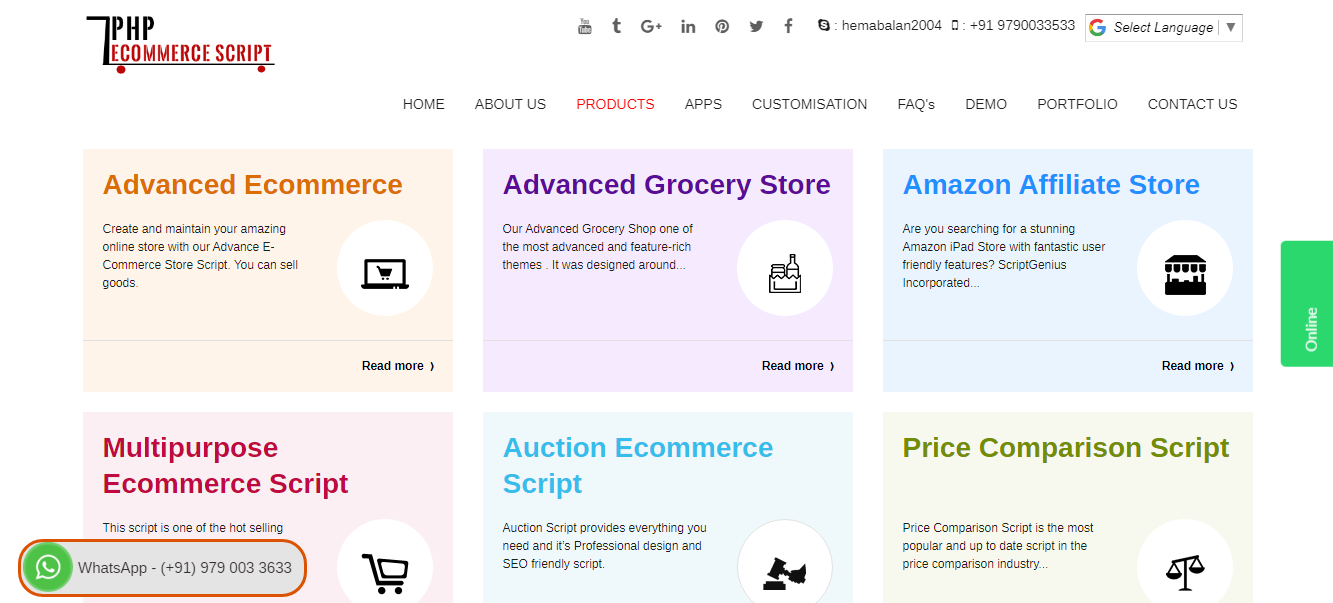
Task: Expand the Select Language dropdown
Action: tap(1163, 27)
